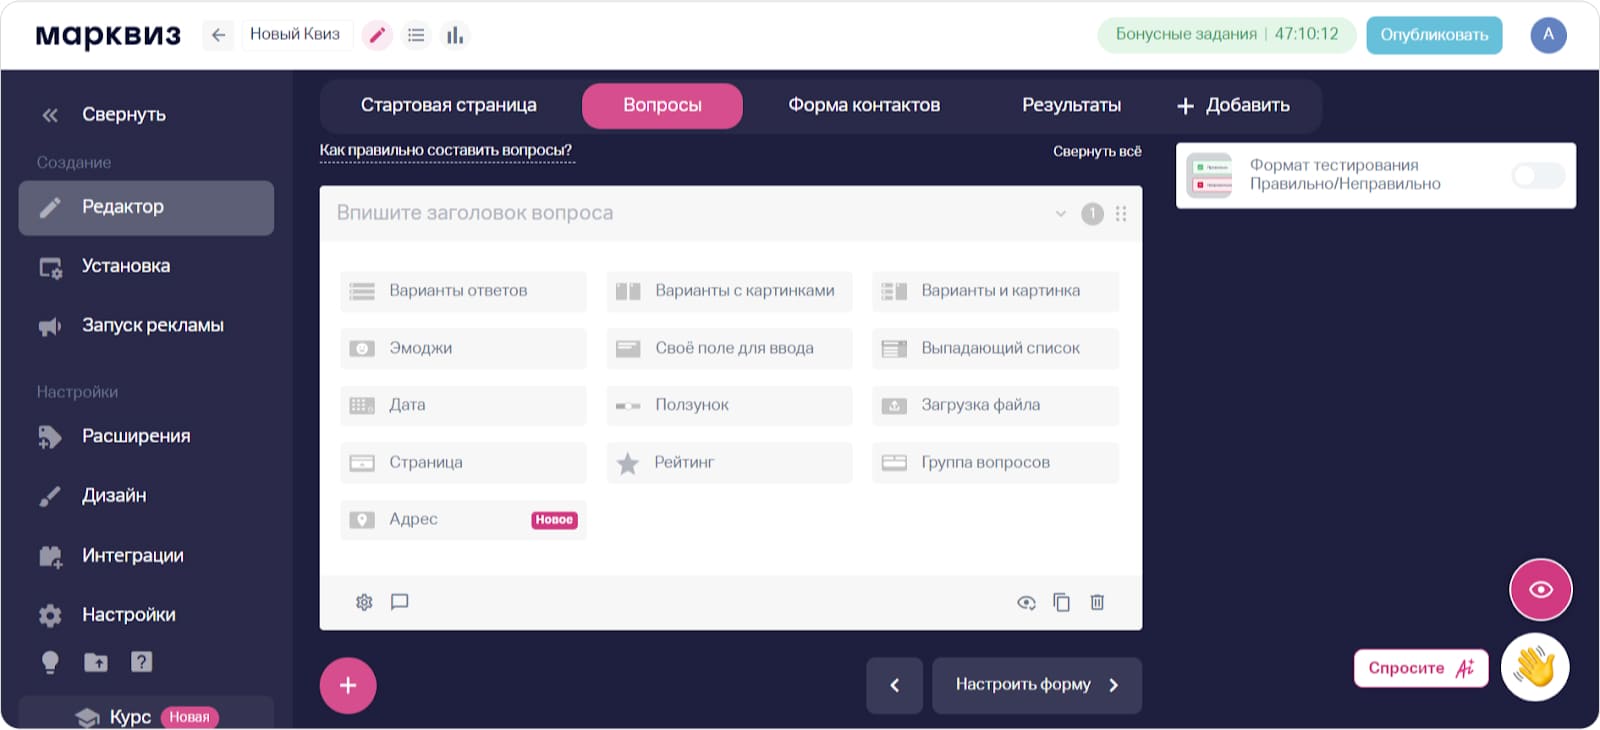Select the Адрес question type

pyautogui.click(x=463, y=520)
